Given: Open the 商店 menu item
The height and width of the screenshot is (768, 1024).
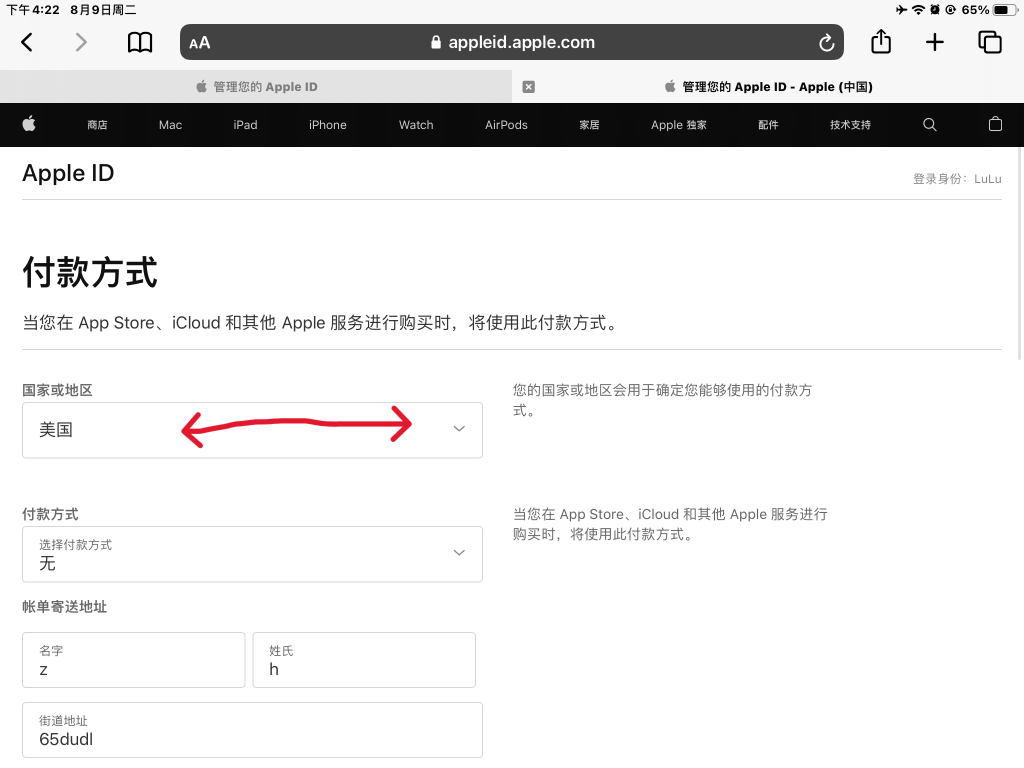Looking at the screenshot, I should (97, 125).
